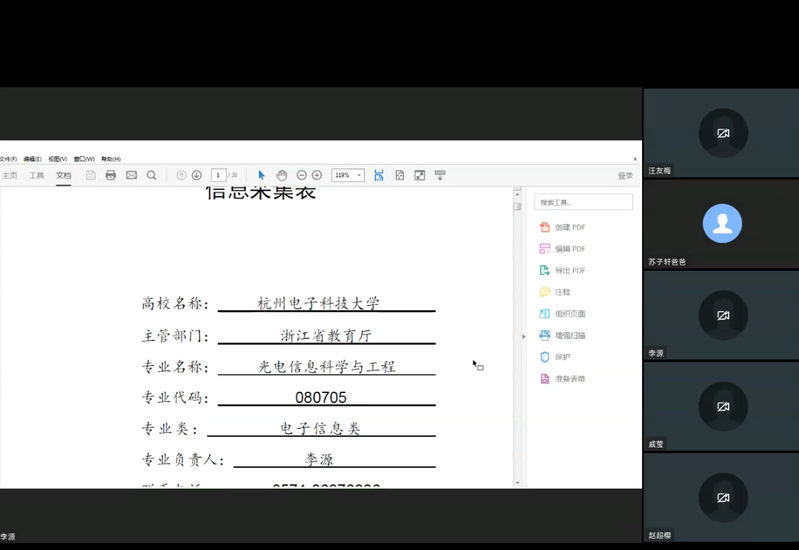The height and width of the screenshot is (550, 799).
Task: Click the text 杭州电子科技大学
Action: (318, 303)
